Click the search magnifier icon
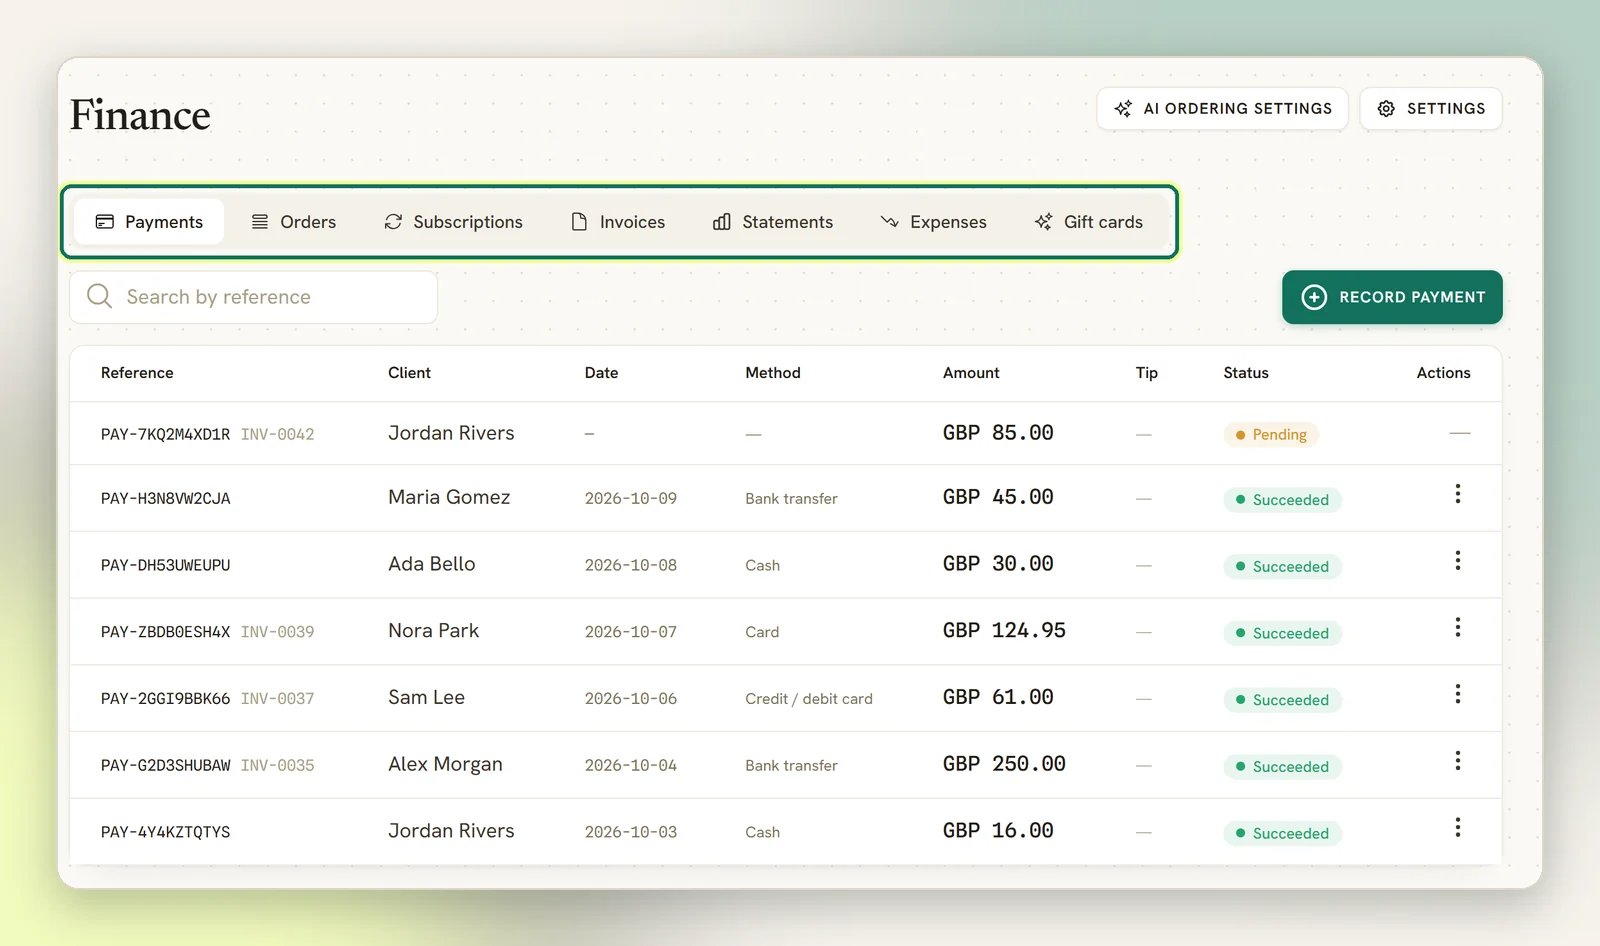The width and height of the screenshot is (1600, 946). (x=99, y=296)
